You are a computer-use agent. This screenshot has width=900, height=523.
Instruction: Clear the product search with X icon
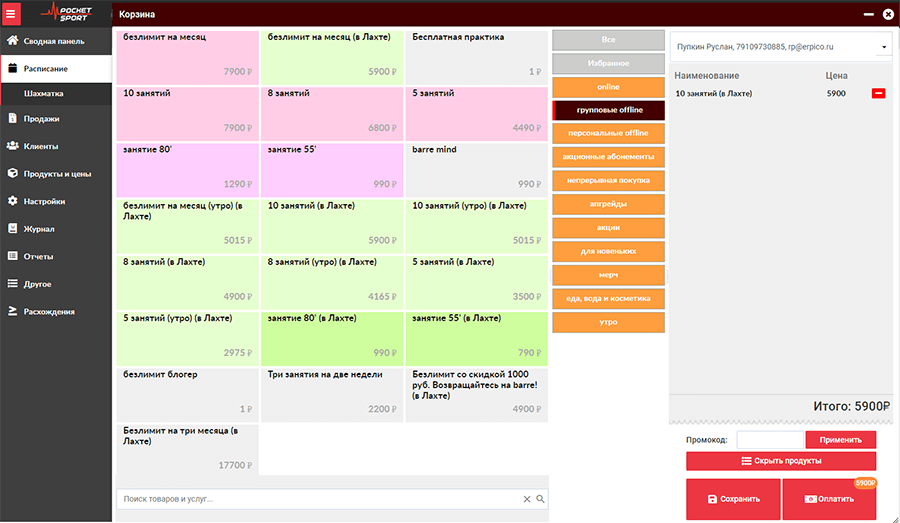point(527,499)
